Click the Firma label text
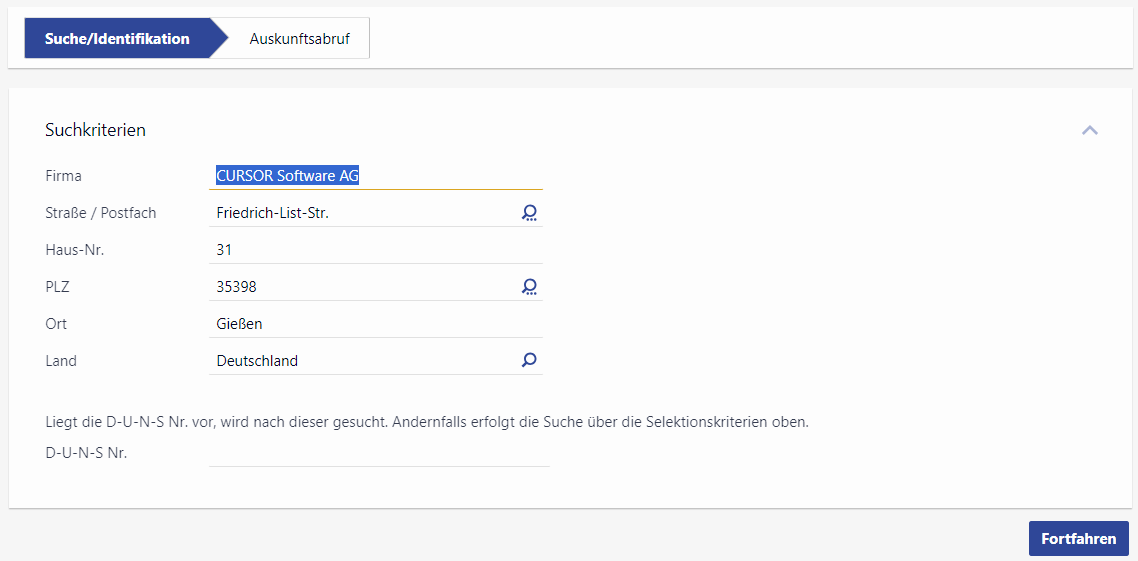Image resolution: width=1138 pixels, height=561 pixels. click(x=63, y=176)
